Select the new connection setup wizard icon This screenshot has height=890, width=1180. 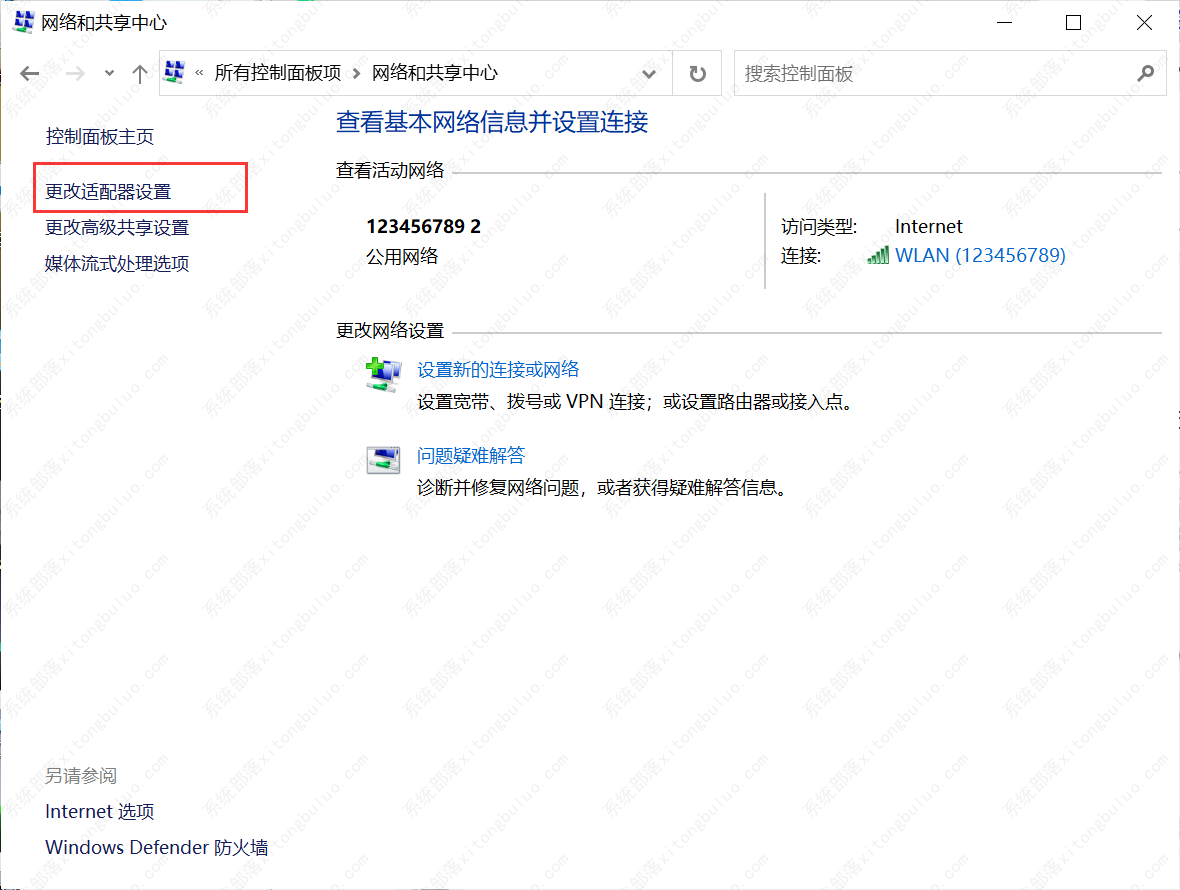383,374
